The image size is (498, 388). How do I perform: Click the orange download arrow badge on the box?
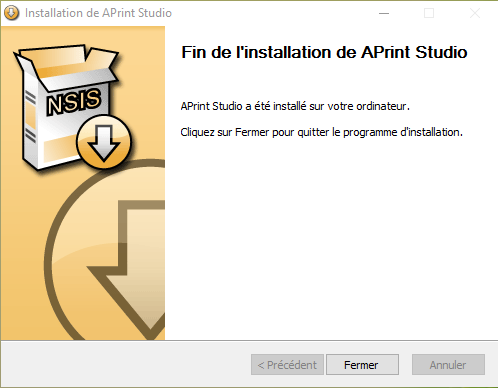coord(104,142)
